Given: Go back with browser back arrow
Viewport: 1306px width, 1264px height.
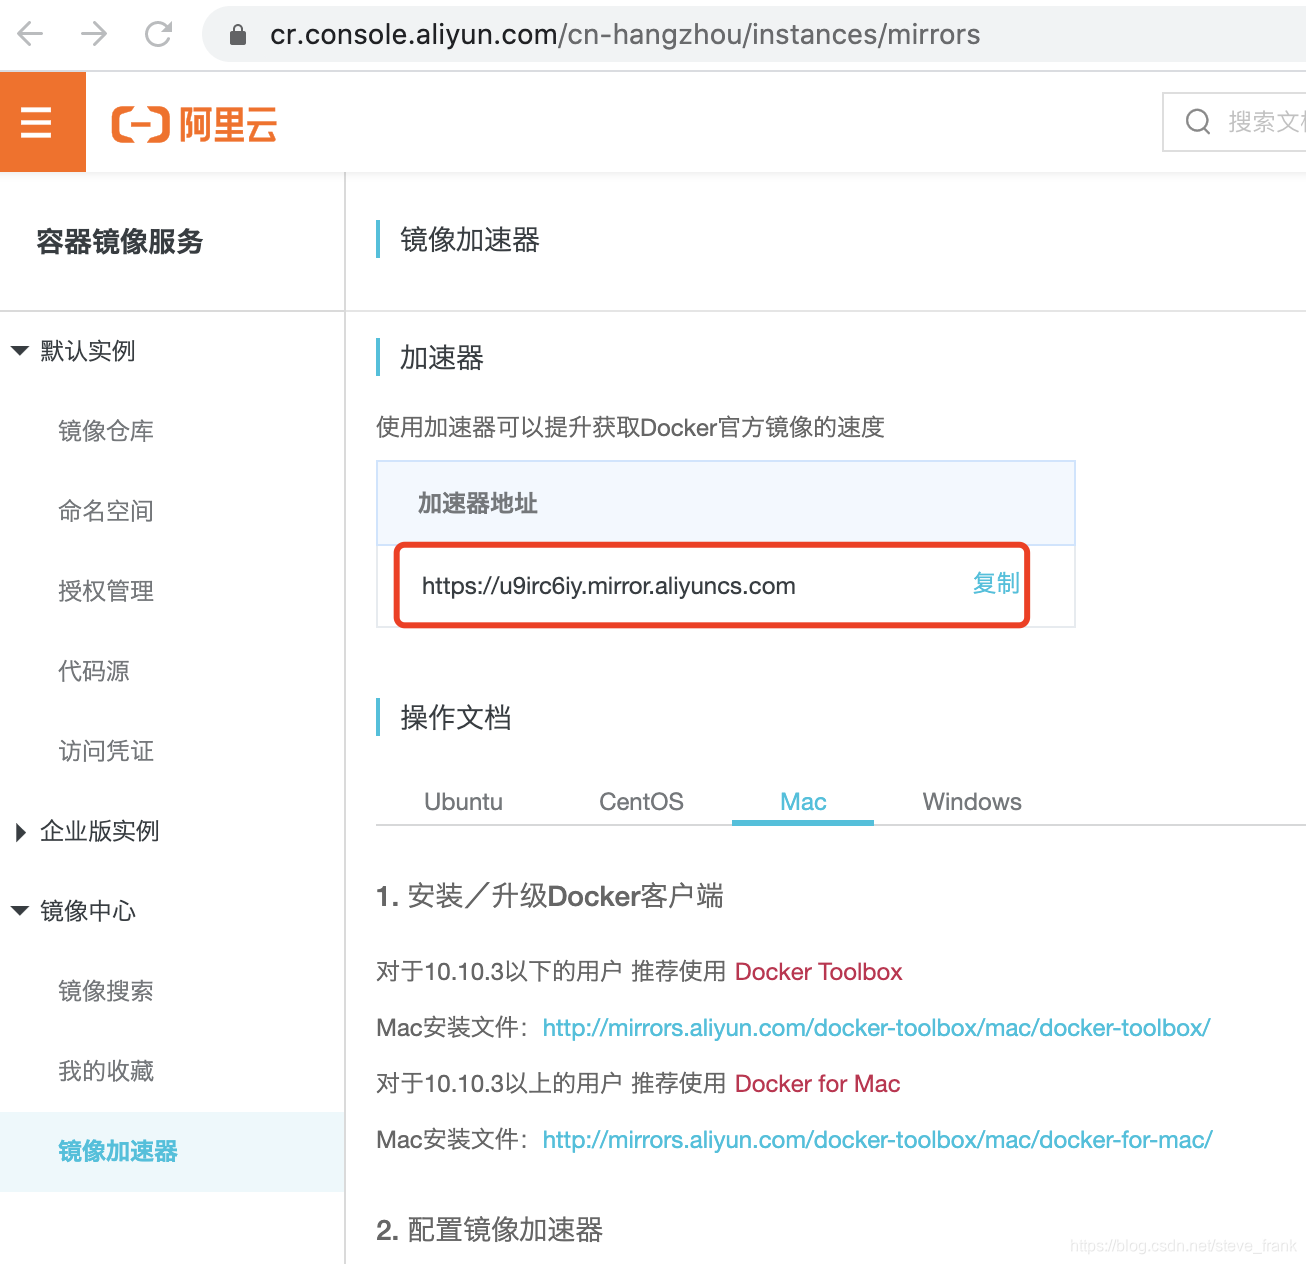Looking at the screenshot, I should click(31, 34).
